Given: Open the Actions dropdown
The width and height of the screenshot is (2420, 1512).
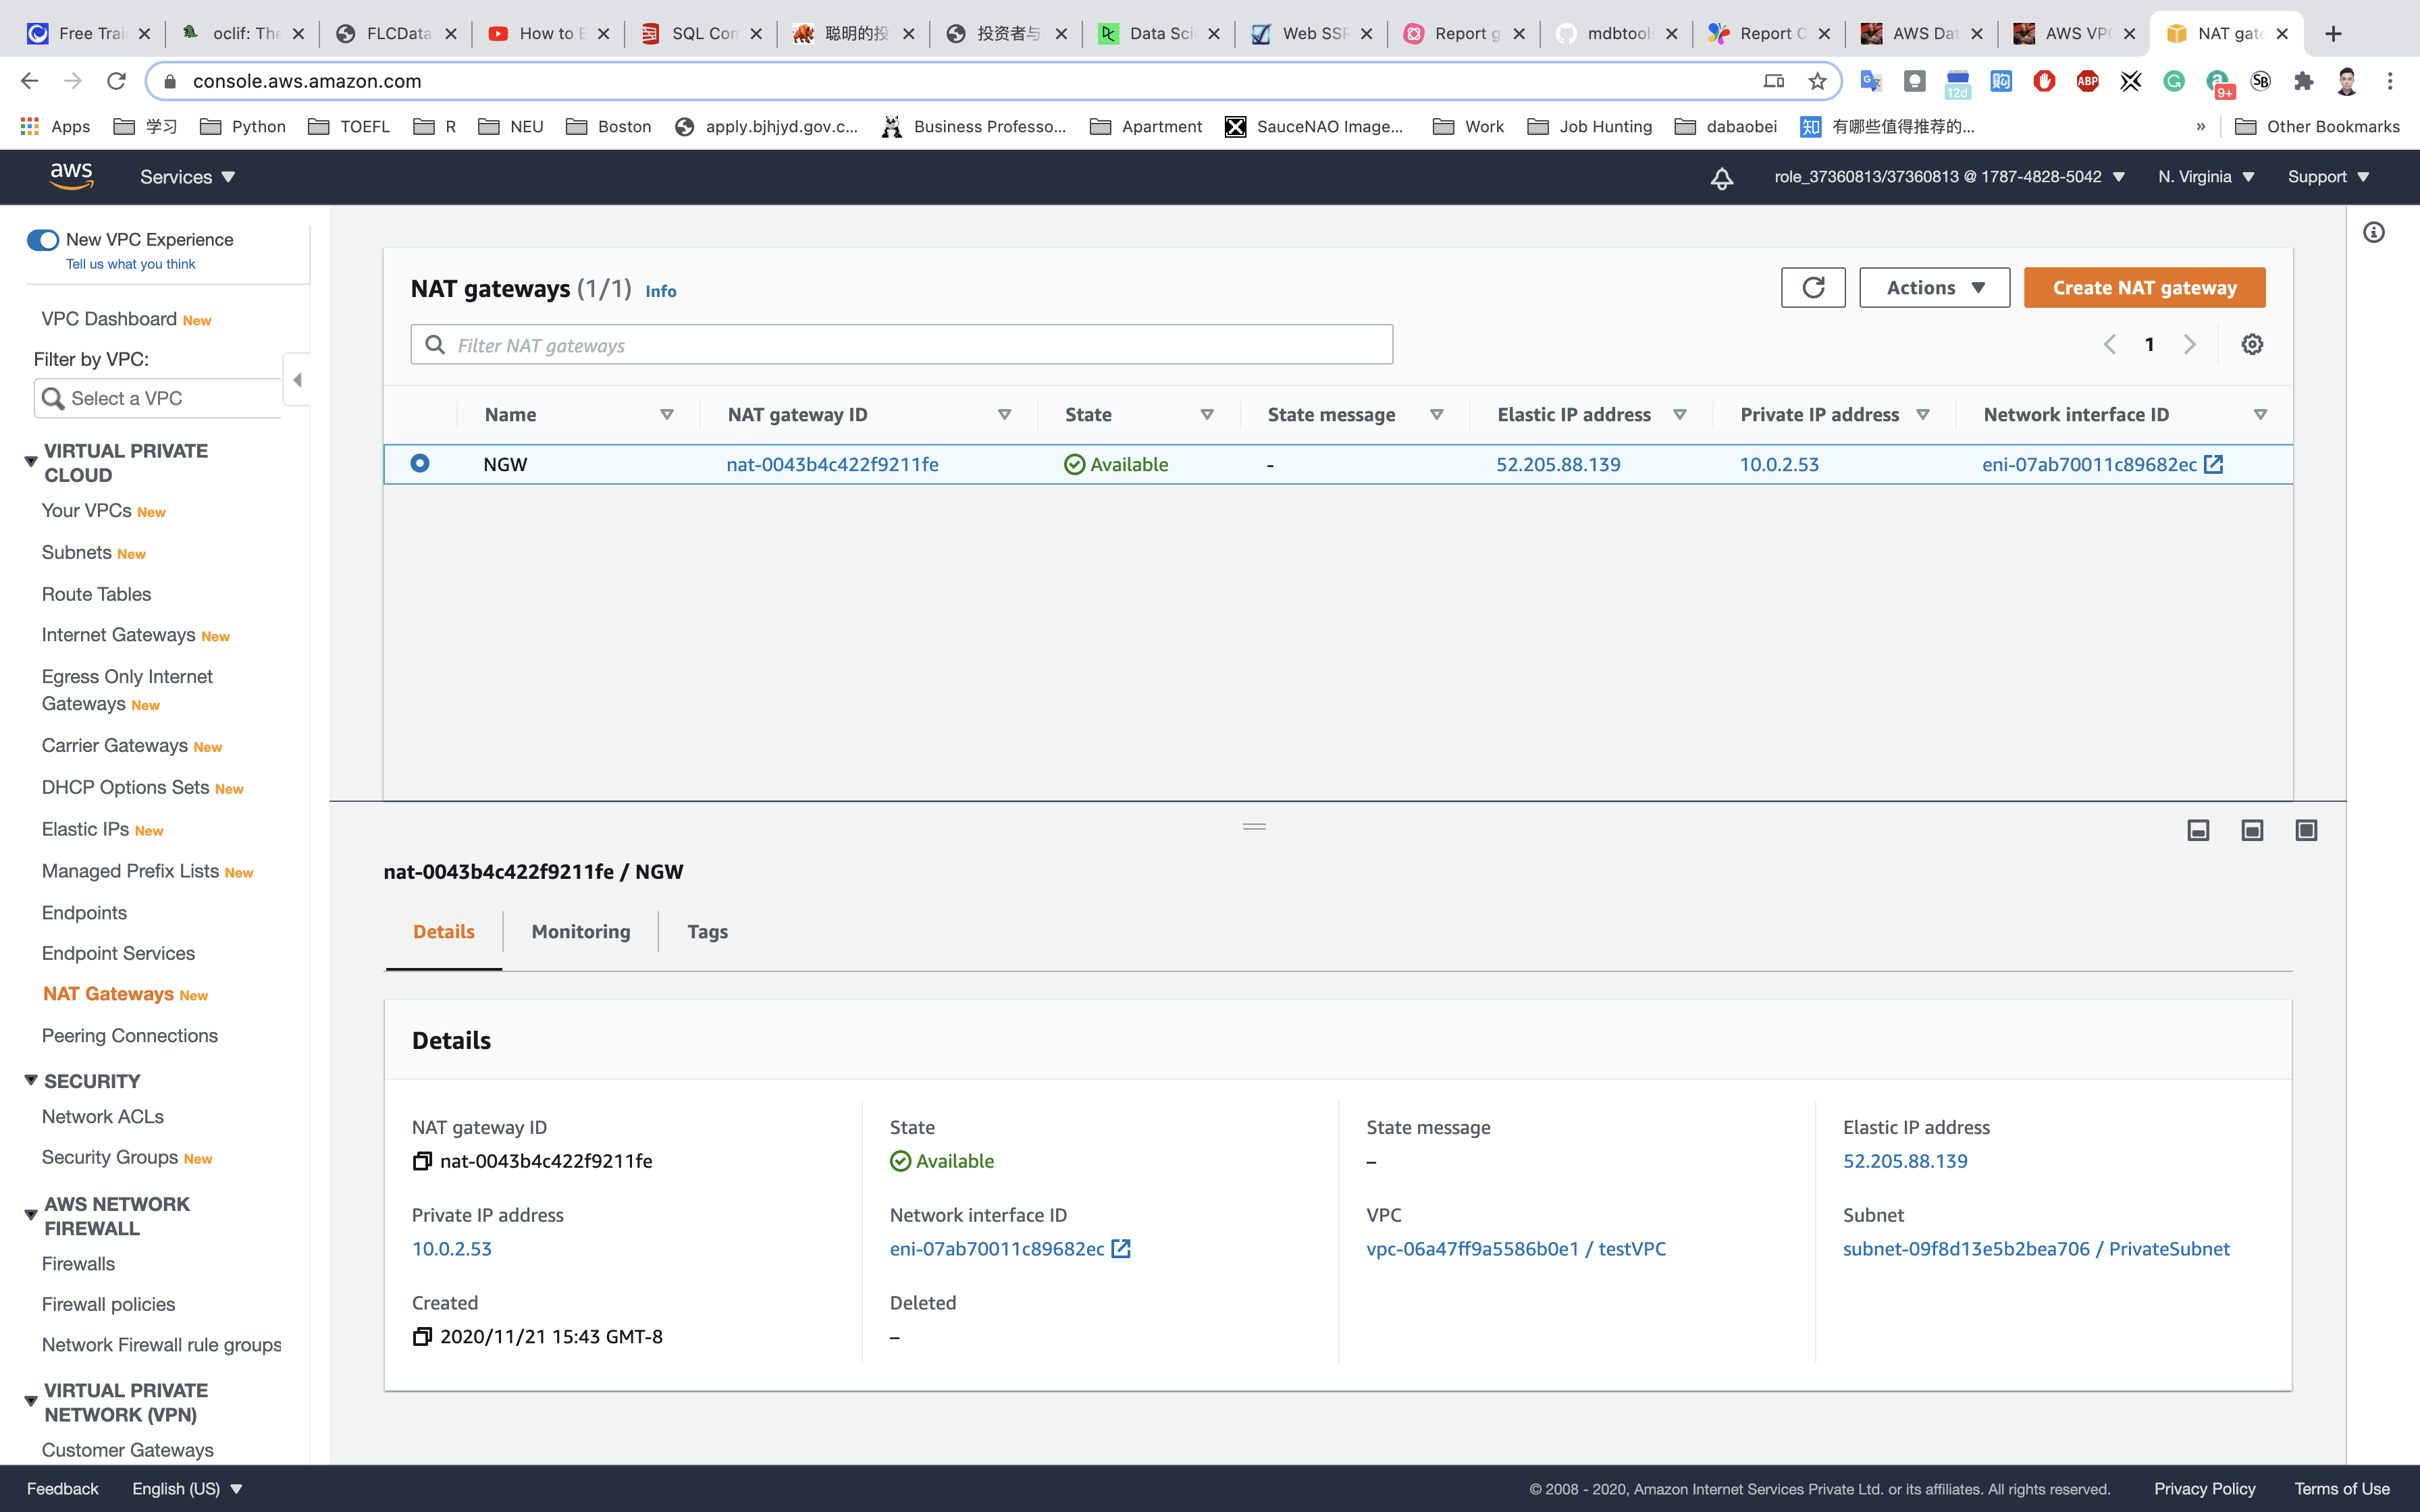Looking at the screenshot, I should click(1934, 288).
